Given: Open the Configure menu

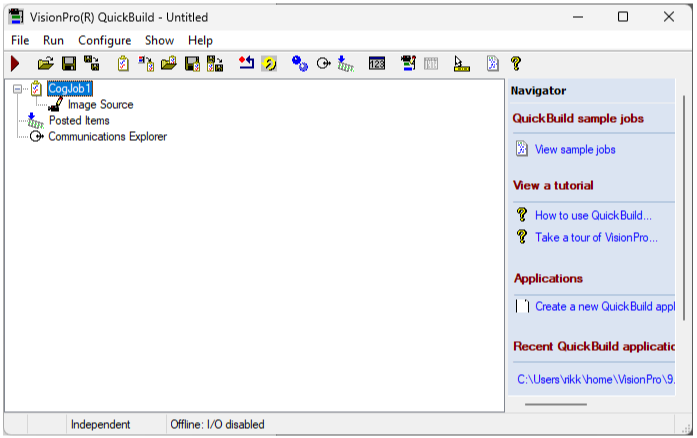Looking at the screenshot, I should click(104, 40).
